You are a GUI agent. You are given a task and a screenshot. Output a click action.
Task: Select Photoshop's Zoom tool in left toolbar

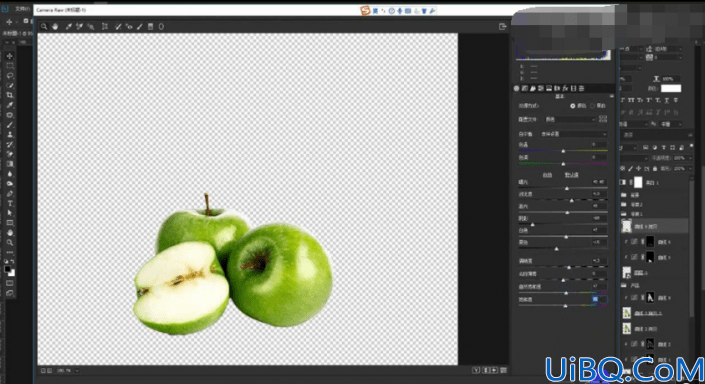[x=9, y=243]
